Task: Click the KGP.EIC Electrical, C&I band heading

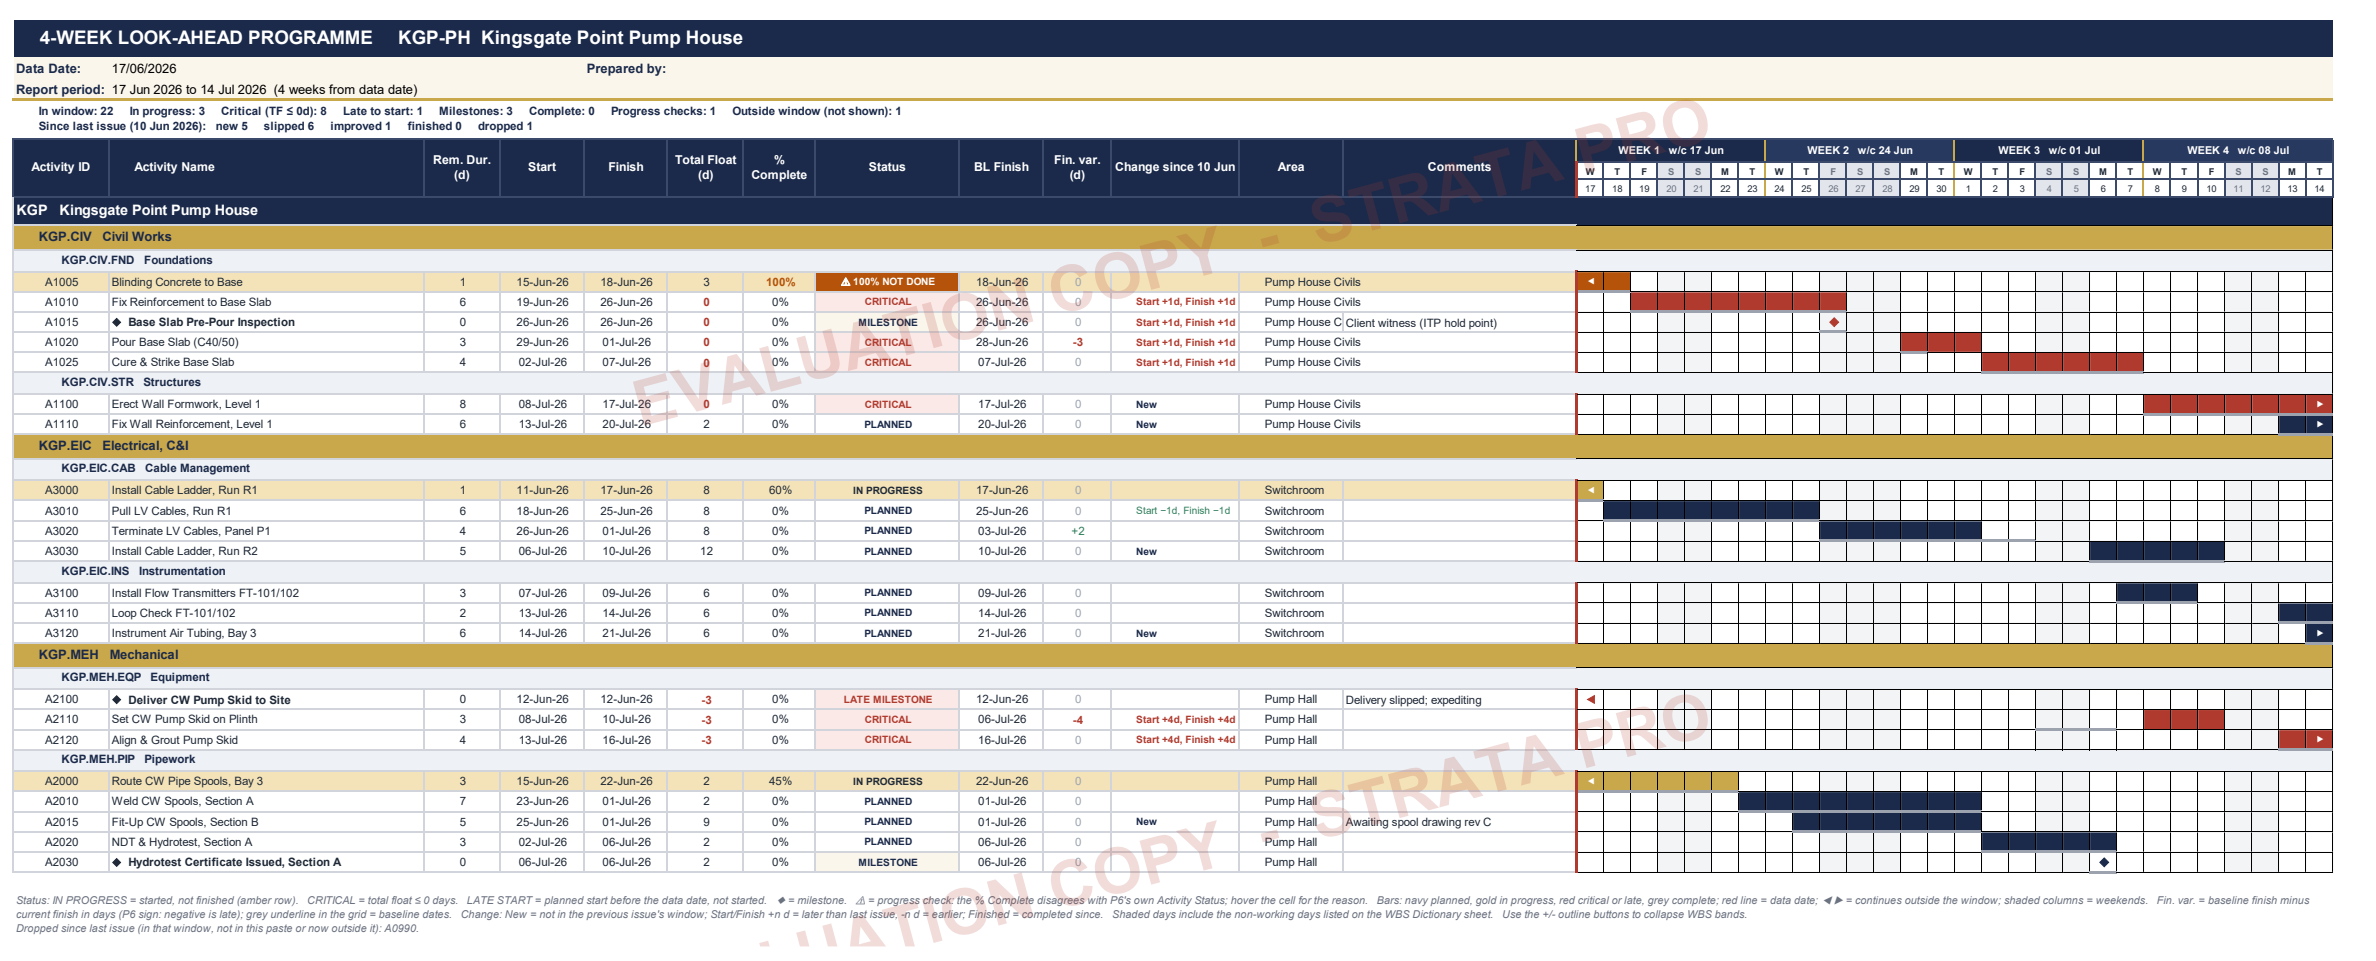Action: pyautogui.click(x=113, y=446)
